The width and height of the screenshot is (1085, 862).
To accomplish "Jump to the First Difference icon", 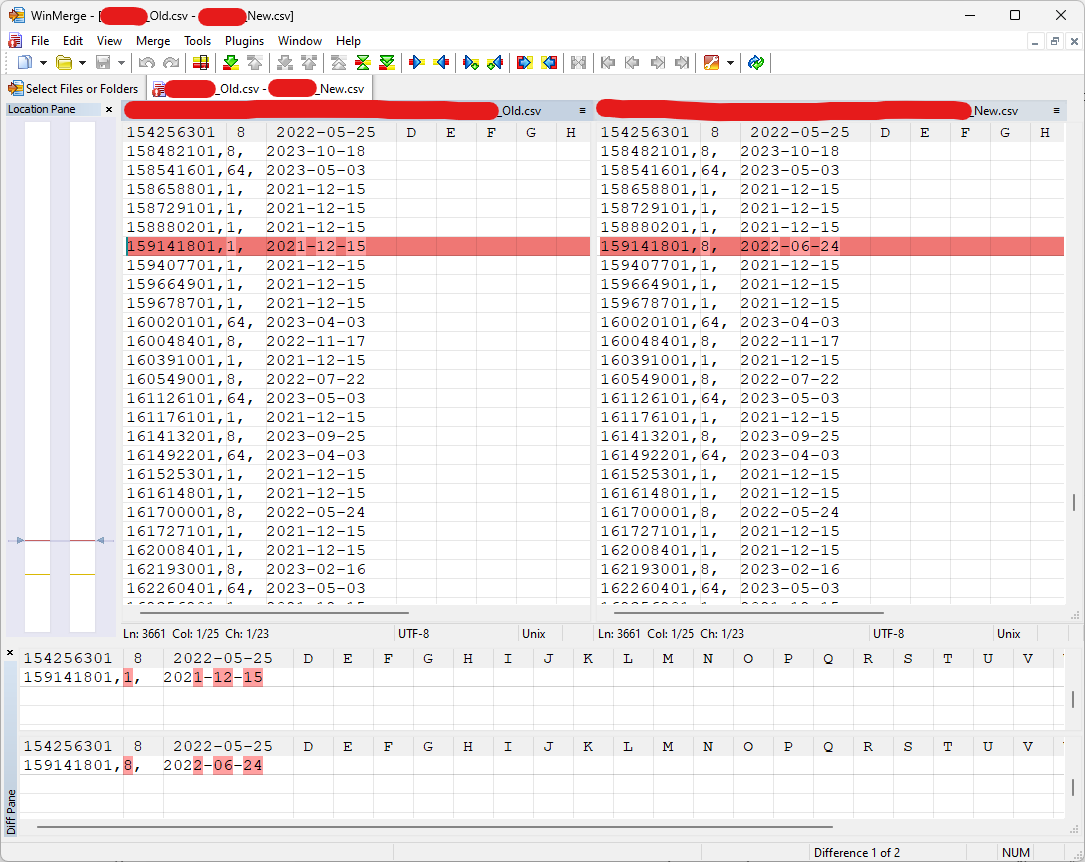I will [x=338, y=63].
